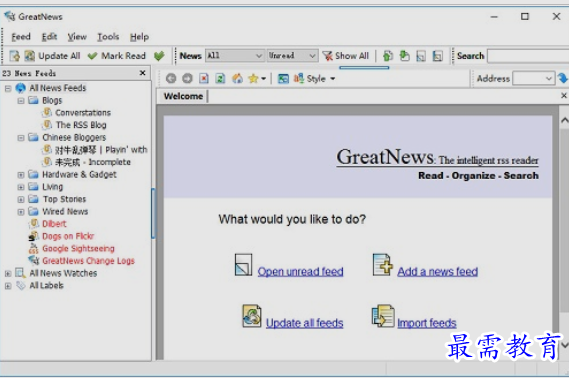Select GreatNews Change Logs feed
The image size is (569, 378).
[x=88, y=261]
